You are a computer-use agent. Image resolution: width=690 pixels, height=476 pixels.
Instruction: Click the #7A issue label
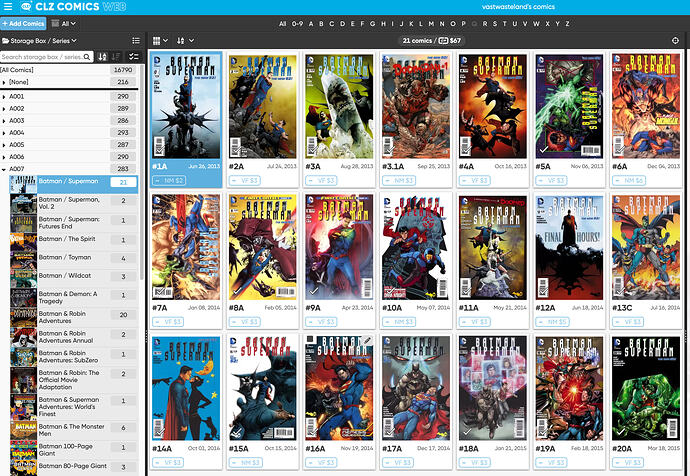(159, 308)
